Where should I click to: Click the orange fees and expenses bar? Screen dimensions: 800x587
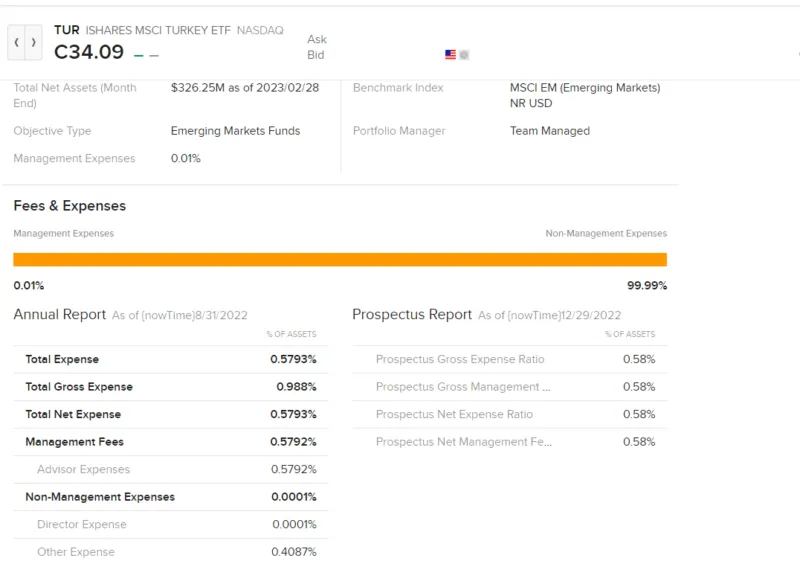click(340, 260)
